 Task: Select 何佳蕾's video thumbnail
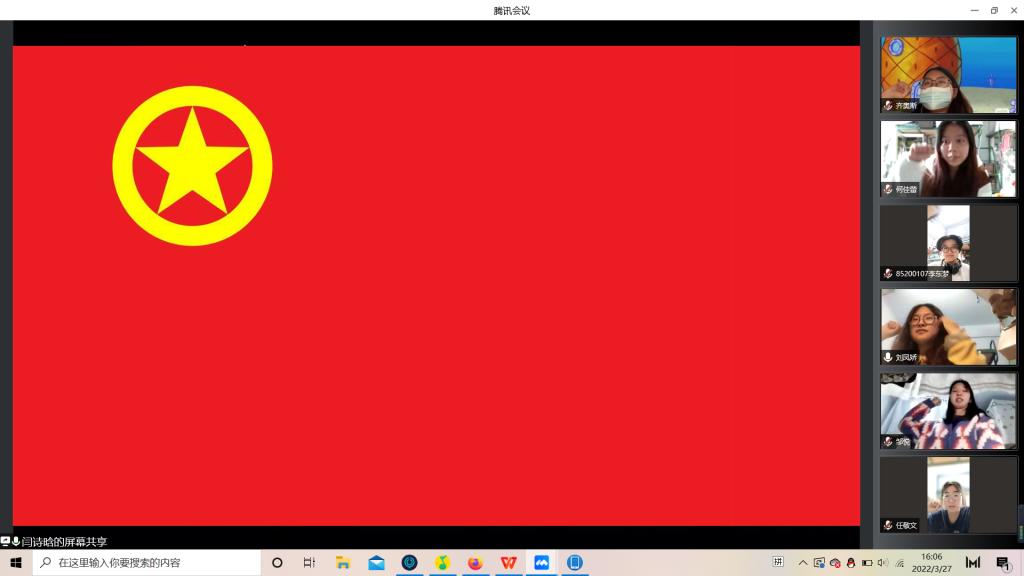(x=948, y=159)
